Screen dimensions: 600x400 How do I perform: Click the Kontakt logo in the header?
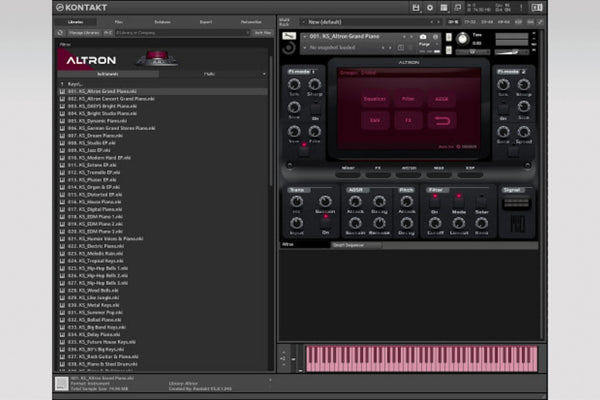click(82, 7)
